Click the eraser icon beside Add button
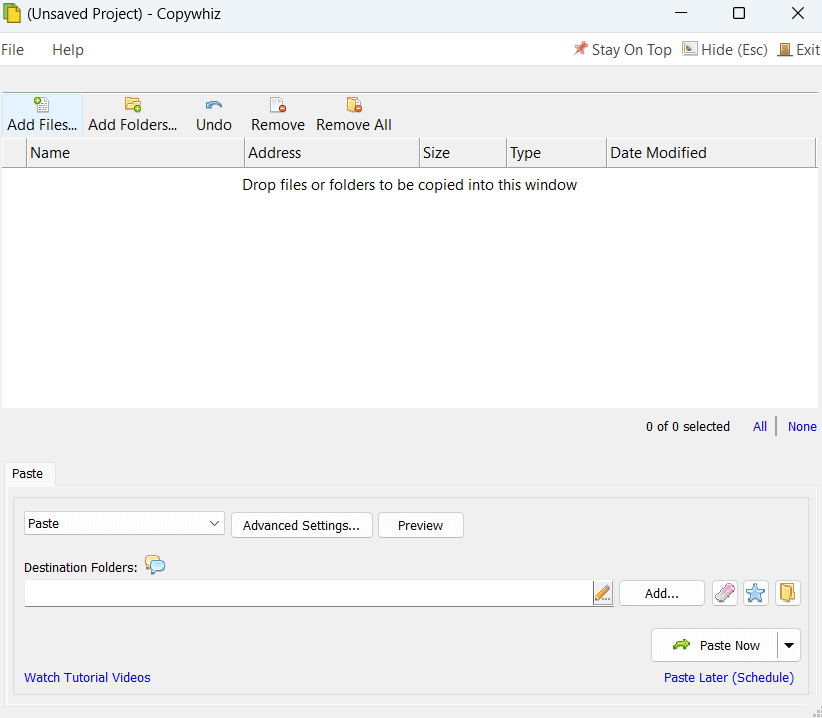822x718 pixels. click(725, 593)
